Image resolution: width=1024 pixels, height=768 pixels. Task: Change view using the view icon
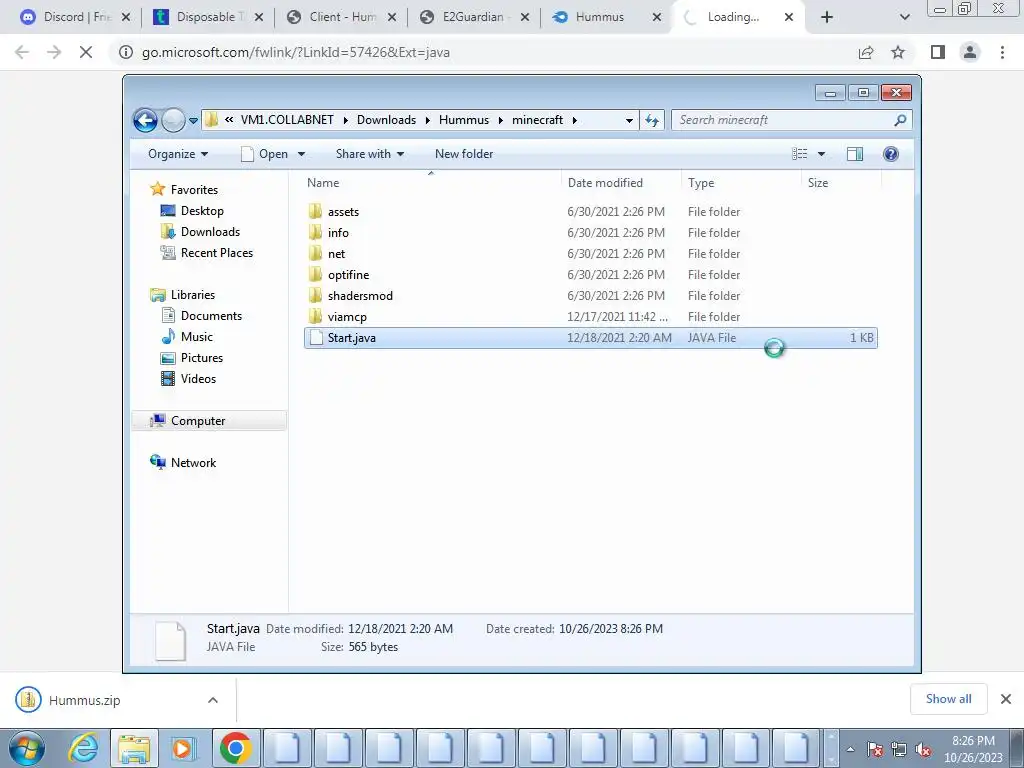[x=800, y=154]
